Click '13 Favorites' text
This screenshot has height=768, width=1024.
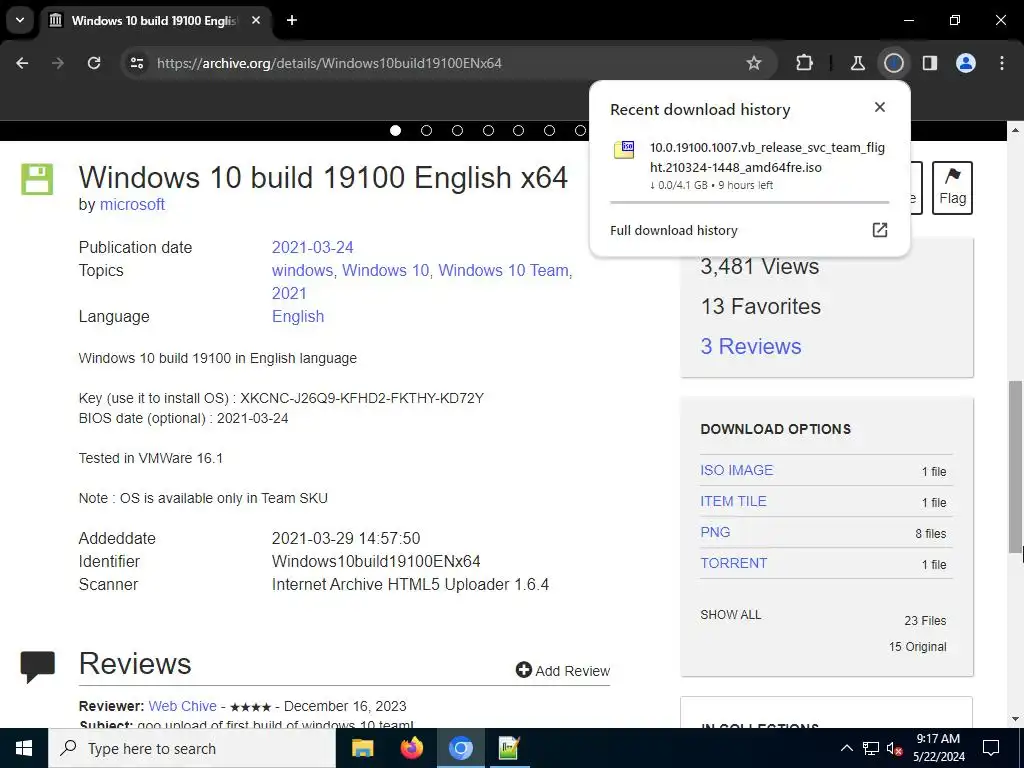(760, 306)
